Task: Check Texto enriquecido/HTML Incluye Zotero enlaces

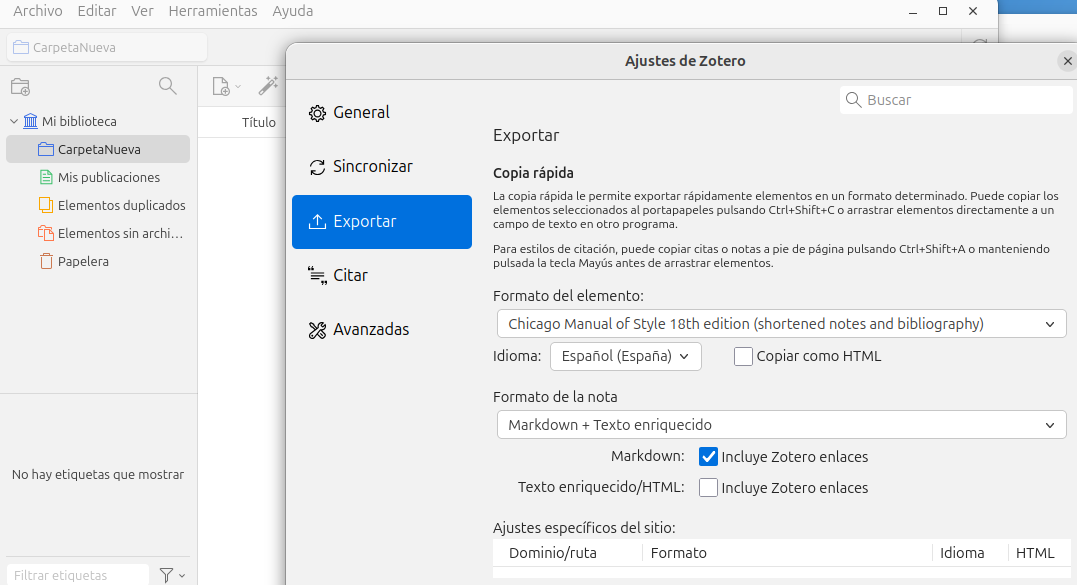Action: click(x=708, y=488)
